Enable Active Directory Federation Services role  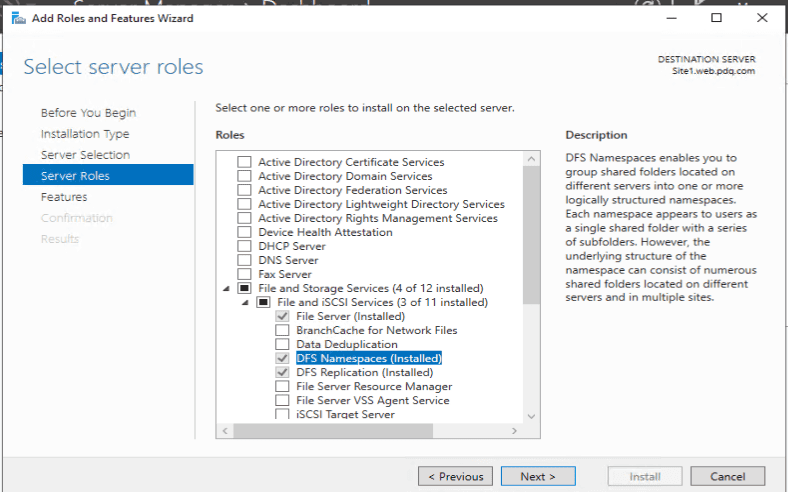click(x=244, y=190)
